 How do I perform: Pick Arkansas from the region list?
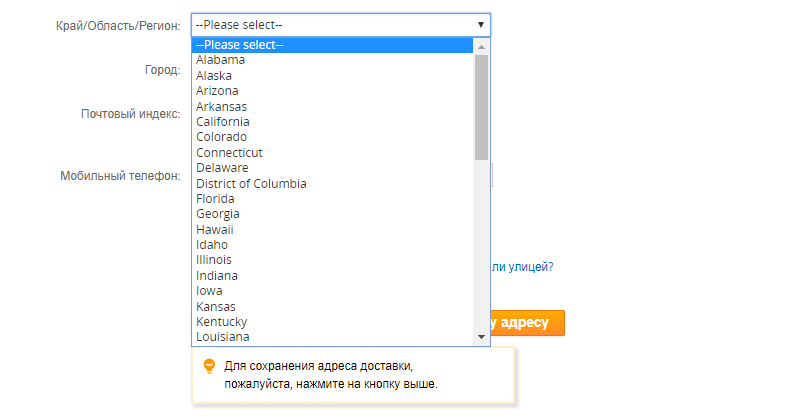click(221, 106)
